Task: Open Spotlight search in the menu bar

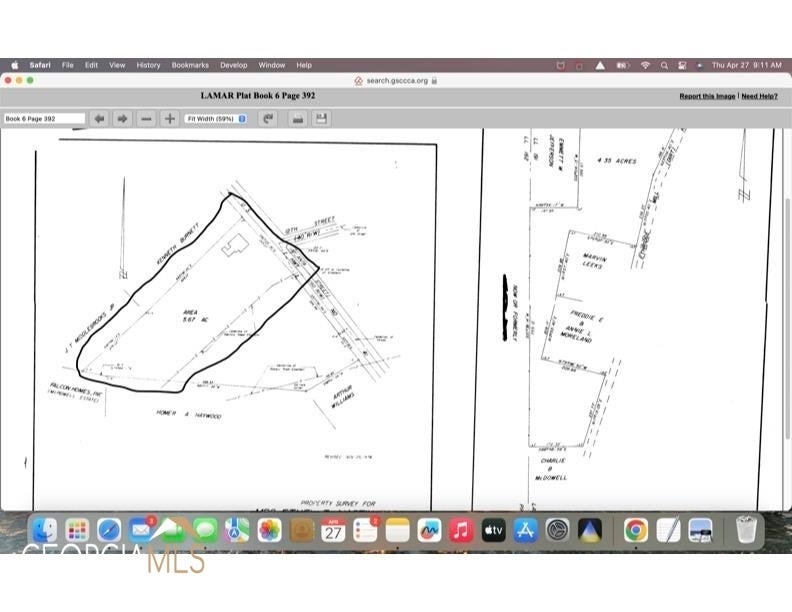Action: 664,65
